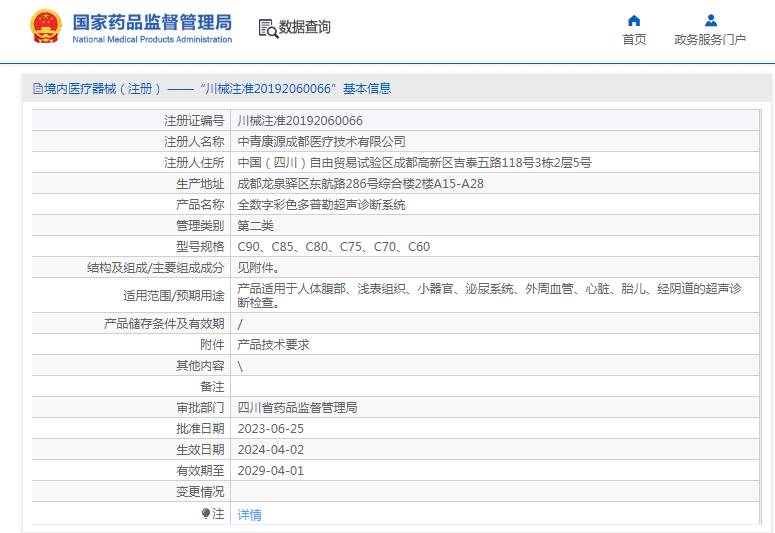Viewport: 775px width, 533px height.
Task: Click the 适用范围 description text
Action: (x=489, y=295)
